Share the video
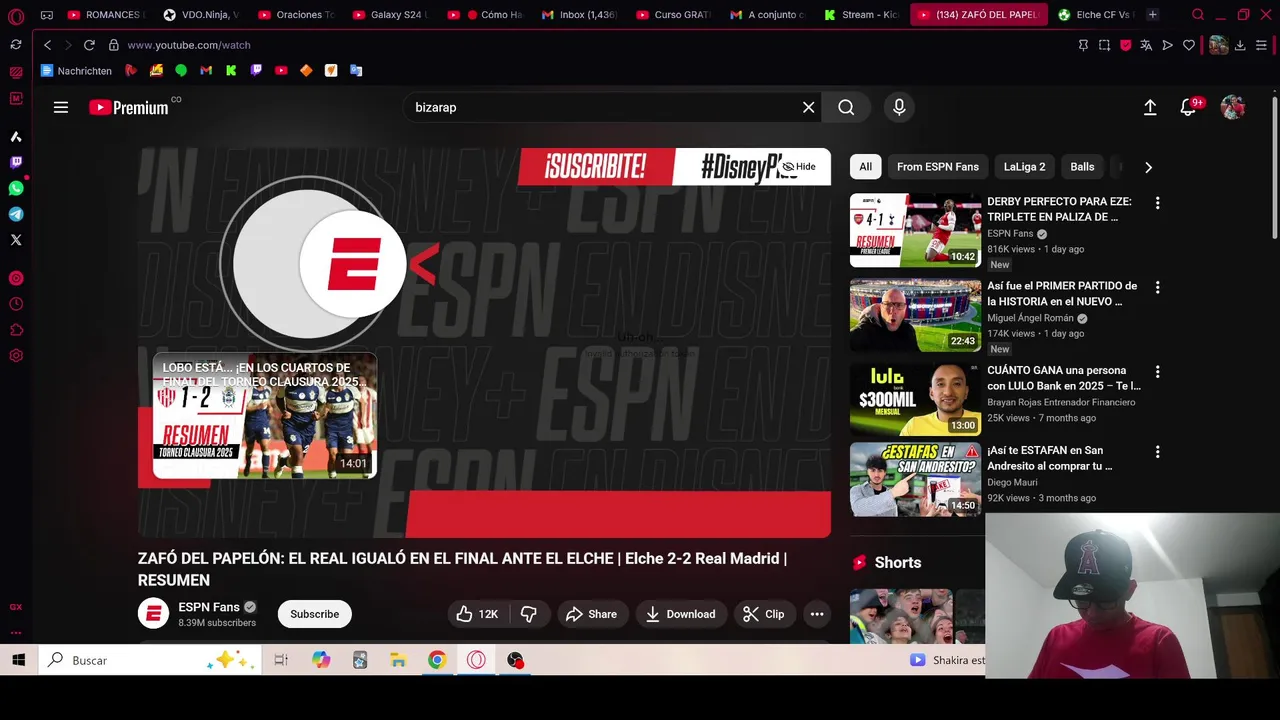Image resolution: width=1280 pixels, height=720 pixels. 591,614
